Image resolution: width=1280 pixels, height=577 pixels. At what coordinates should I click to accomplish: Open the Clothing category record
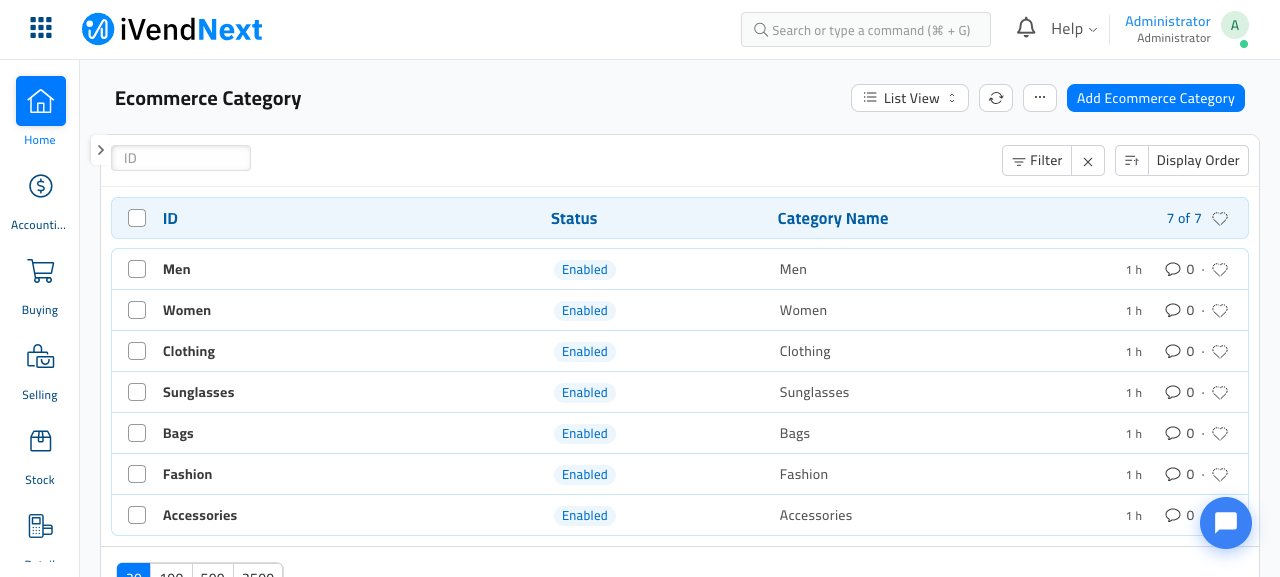coord(189,352)
